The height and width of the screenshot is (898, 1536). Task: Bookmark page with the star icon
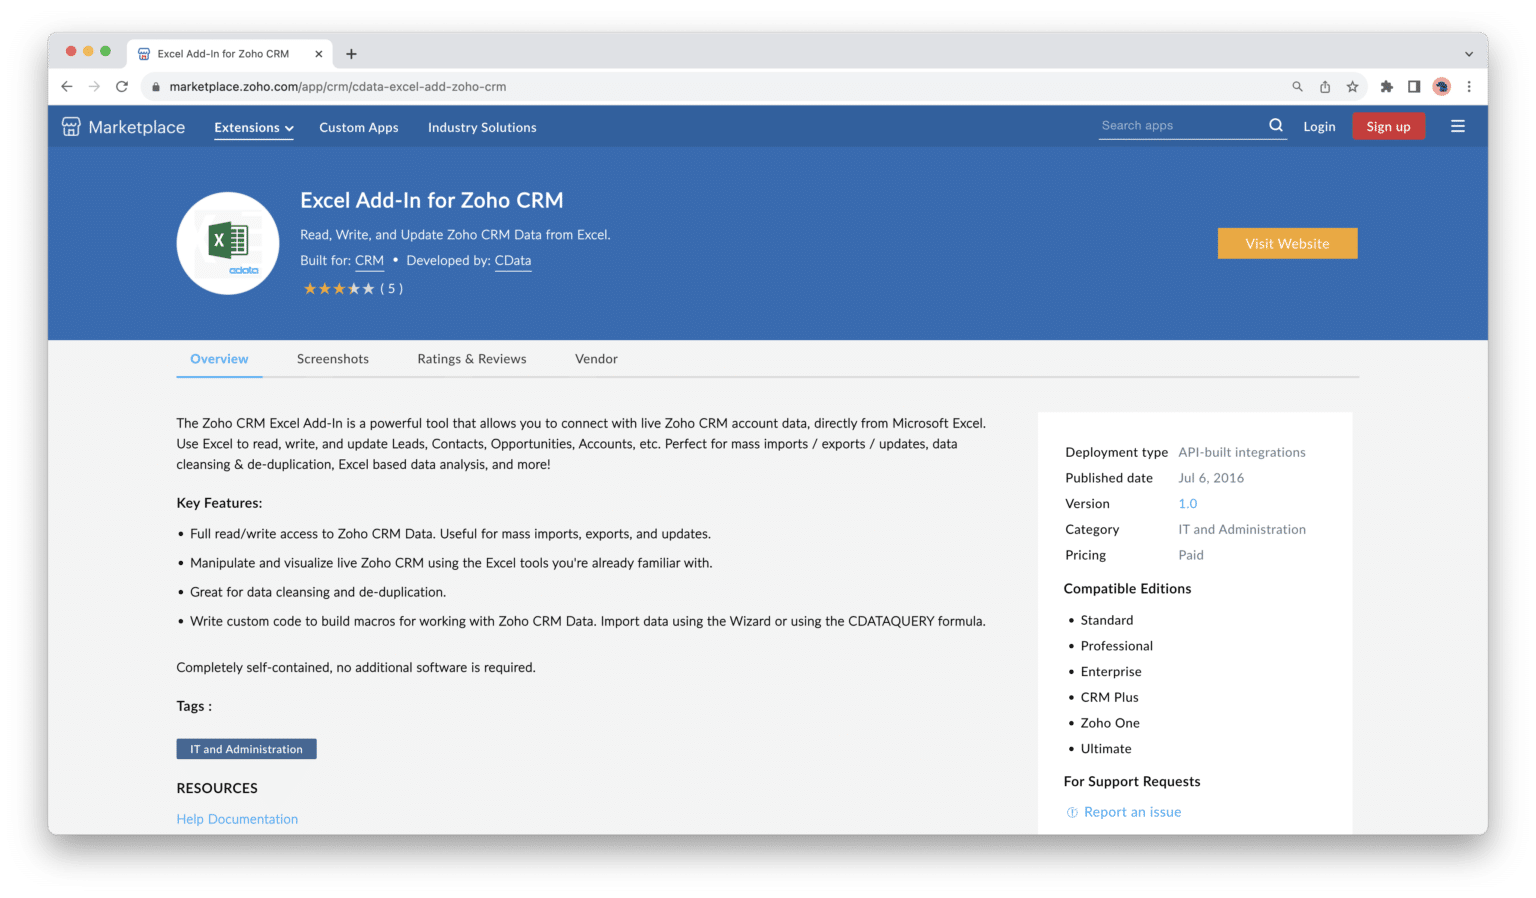click(1352, 87)
